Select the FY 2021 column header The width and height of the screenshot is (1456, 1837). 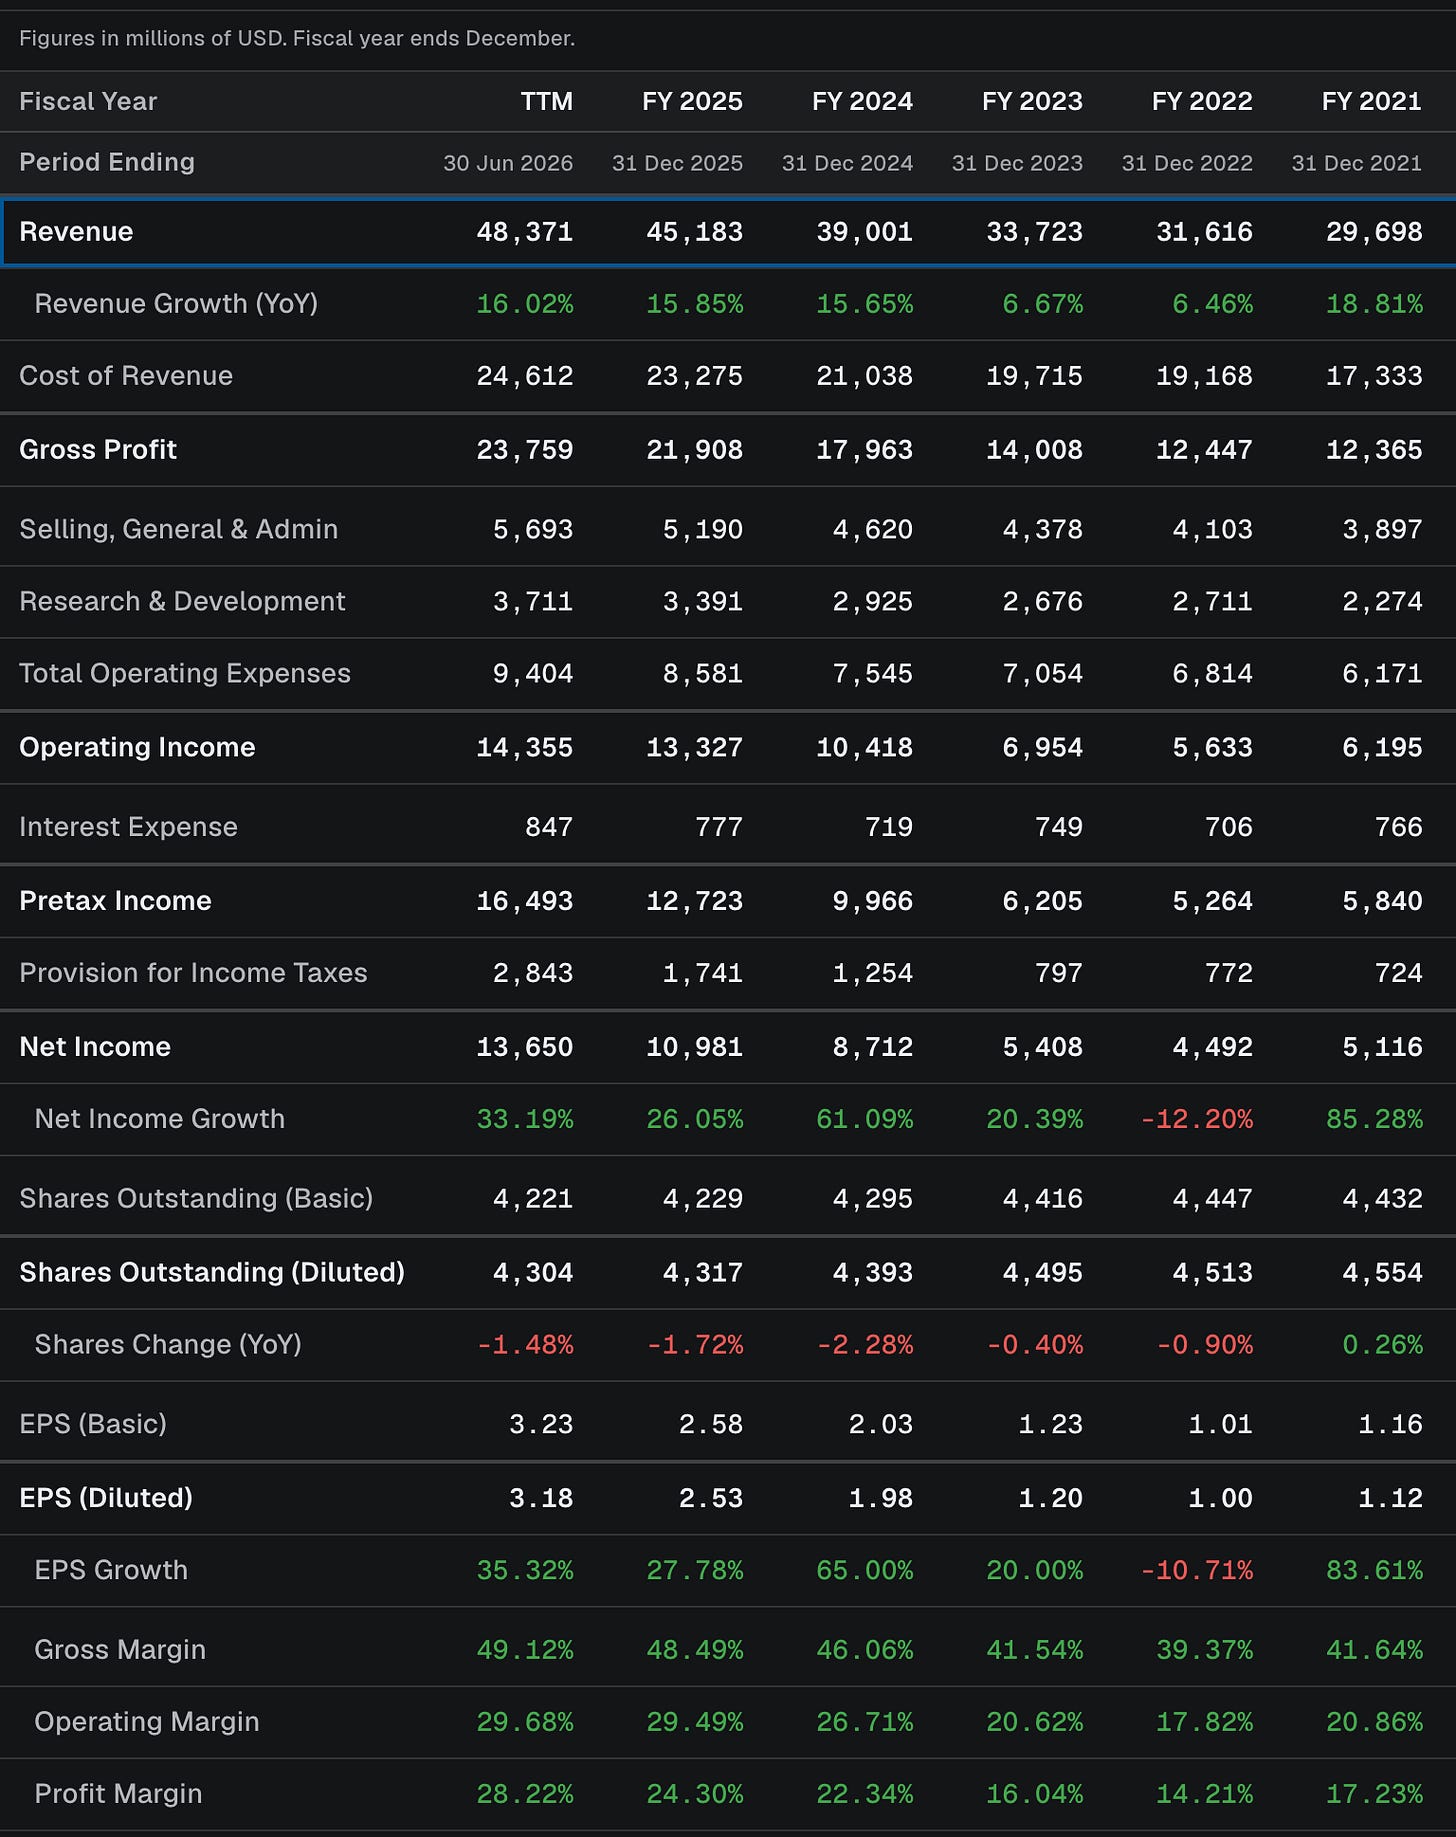click(1371, 101)
